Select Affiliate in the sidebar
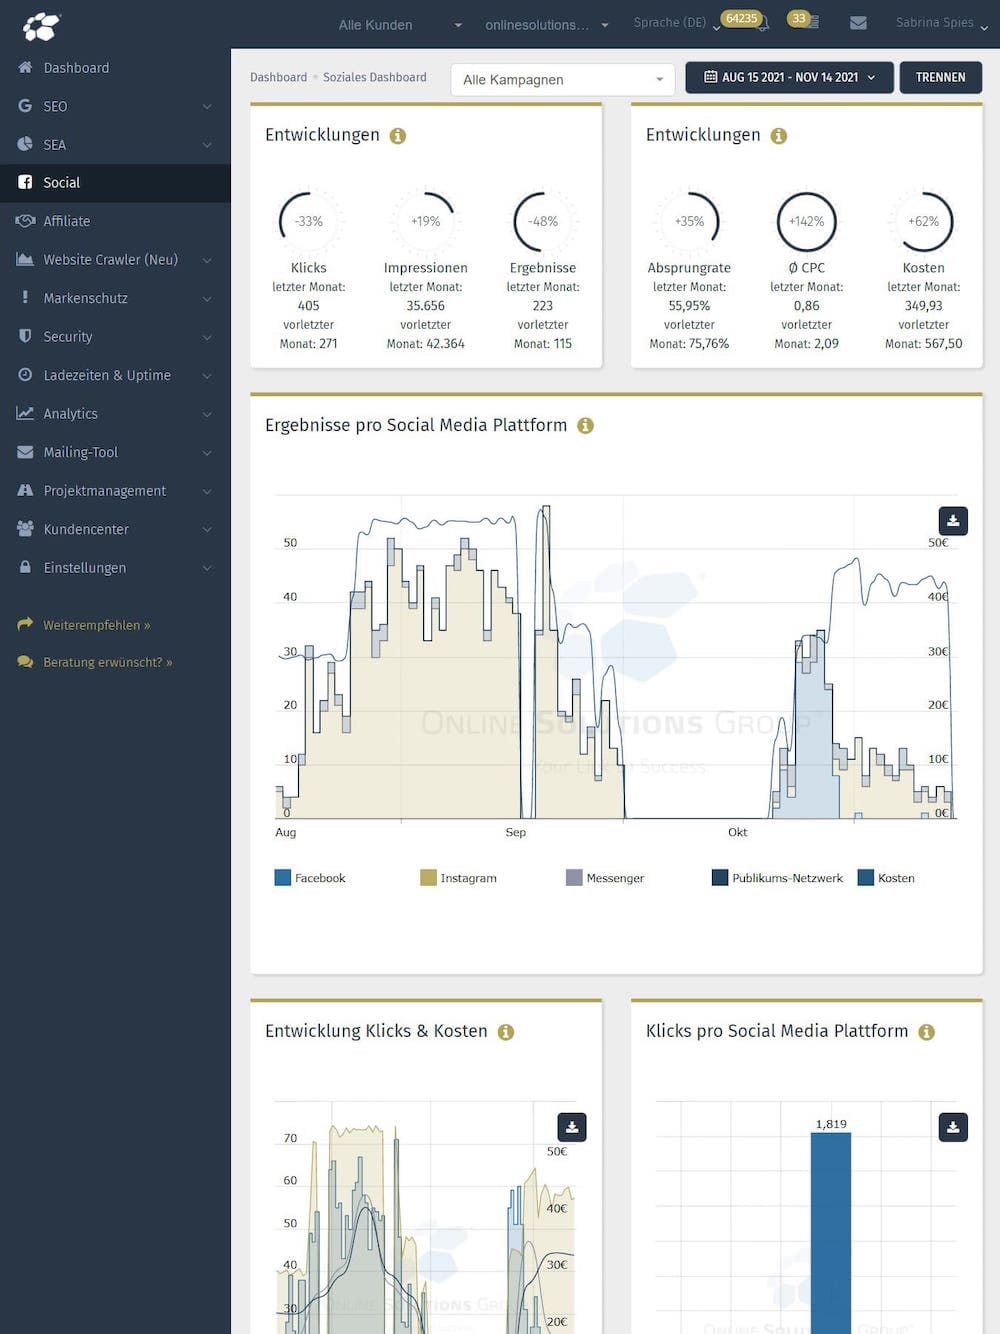1000x1334 pixels. [x=115, y=221]
